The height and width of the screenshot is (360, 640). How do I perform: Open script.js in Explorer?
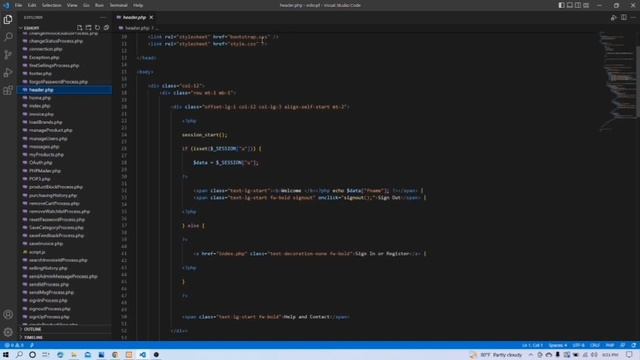(x=37, y=252)
